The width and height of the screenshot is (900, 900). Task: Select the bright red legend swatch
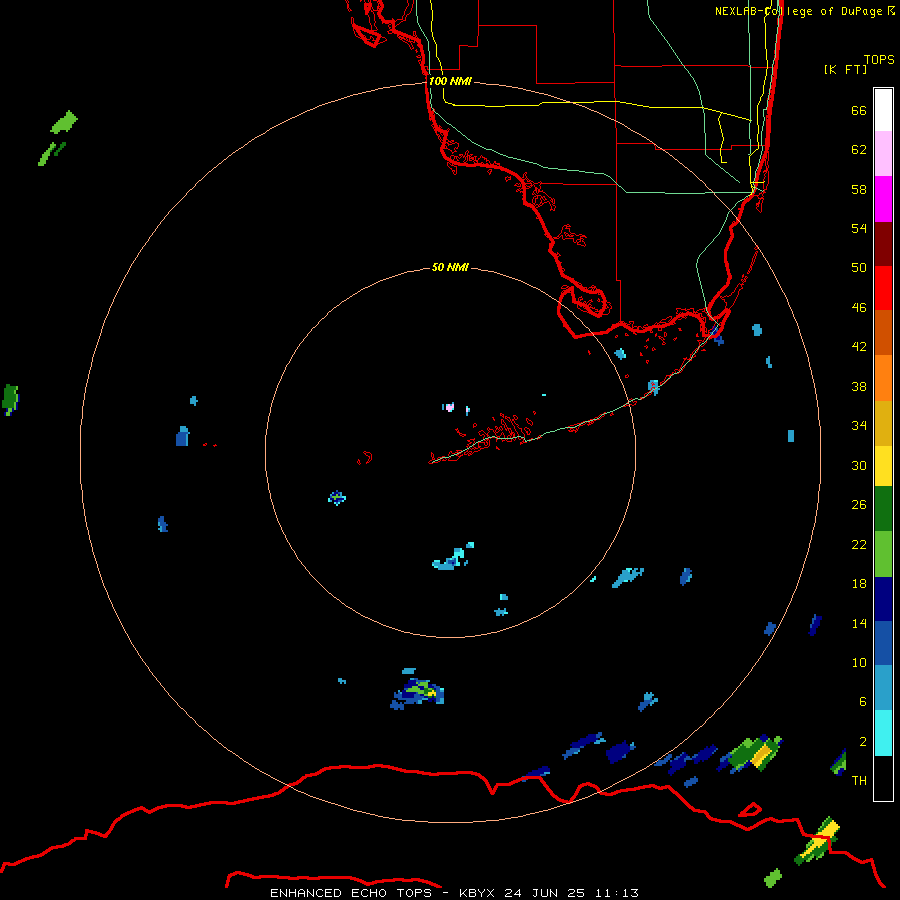(883, 288)
